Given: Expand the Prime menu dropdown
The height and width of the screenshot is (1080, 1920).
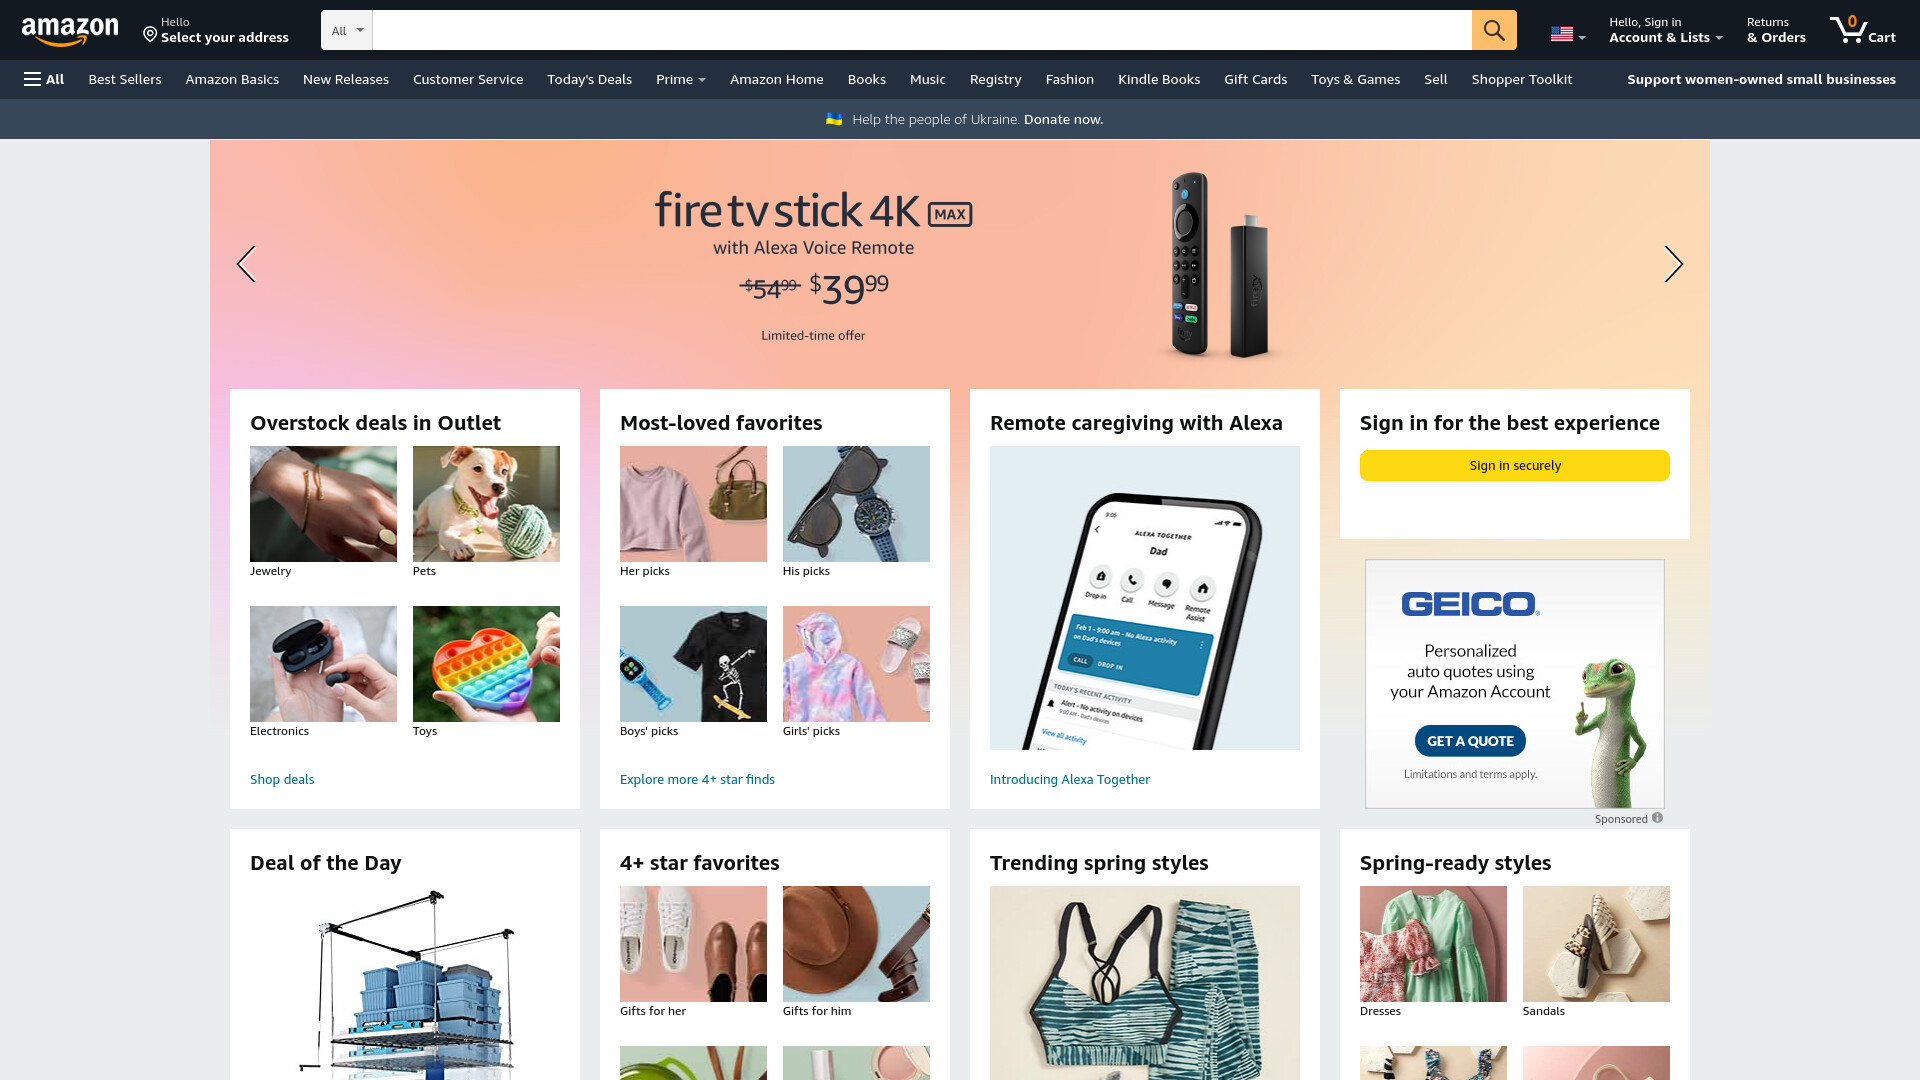Looking at the screenshot, I should (680, 79).
